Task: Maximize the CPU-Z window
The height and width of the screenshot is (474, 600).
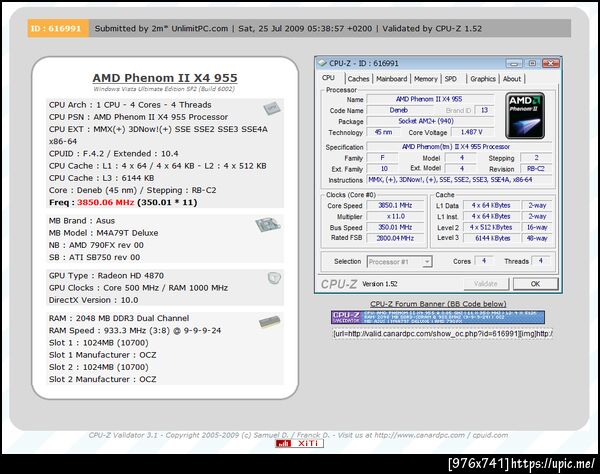Action: [x=532, y=63]
